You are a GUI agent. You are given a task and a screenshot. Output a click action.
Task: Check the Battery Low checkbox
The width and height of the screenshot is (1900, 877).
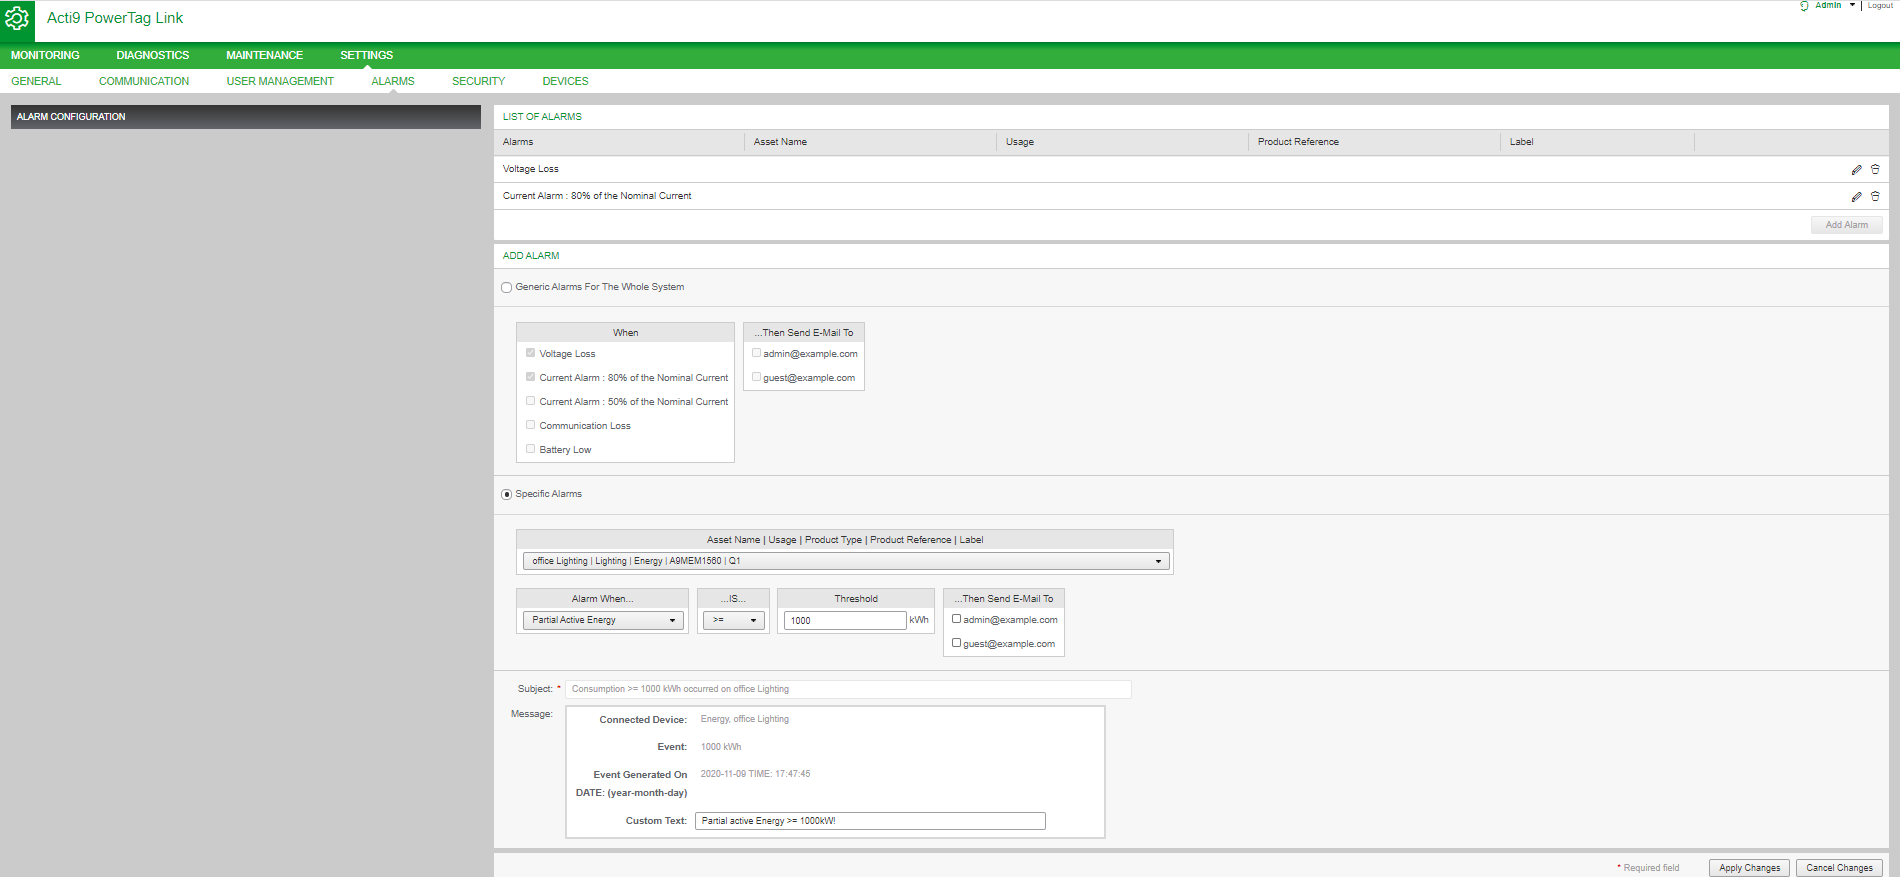(530, 449)
